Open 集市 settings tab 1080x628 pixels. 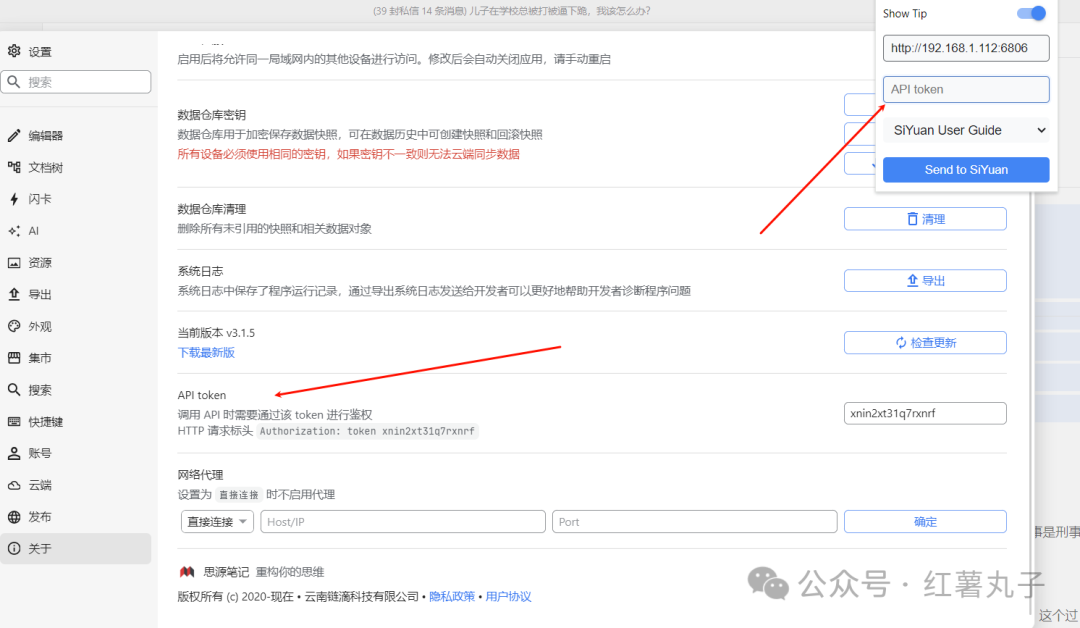point(76,358)
